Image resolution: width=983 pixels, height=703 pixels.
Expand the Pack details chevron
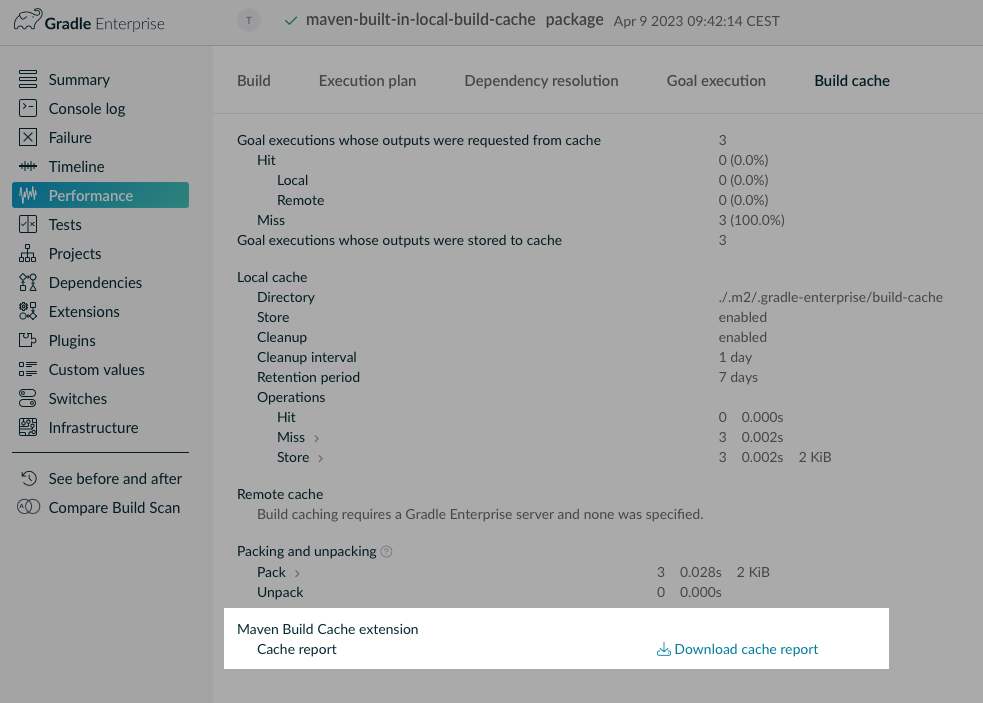pyautogui.click(x=297, y=573)
